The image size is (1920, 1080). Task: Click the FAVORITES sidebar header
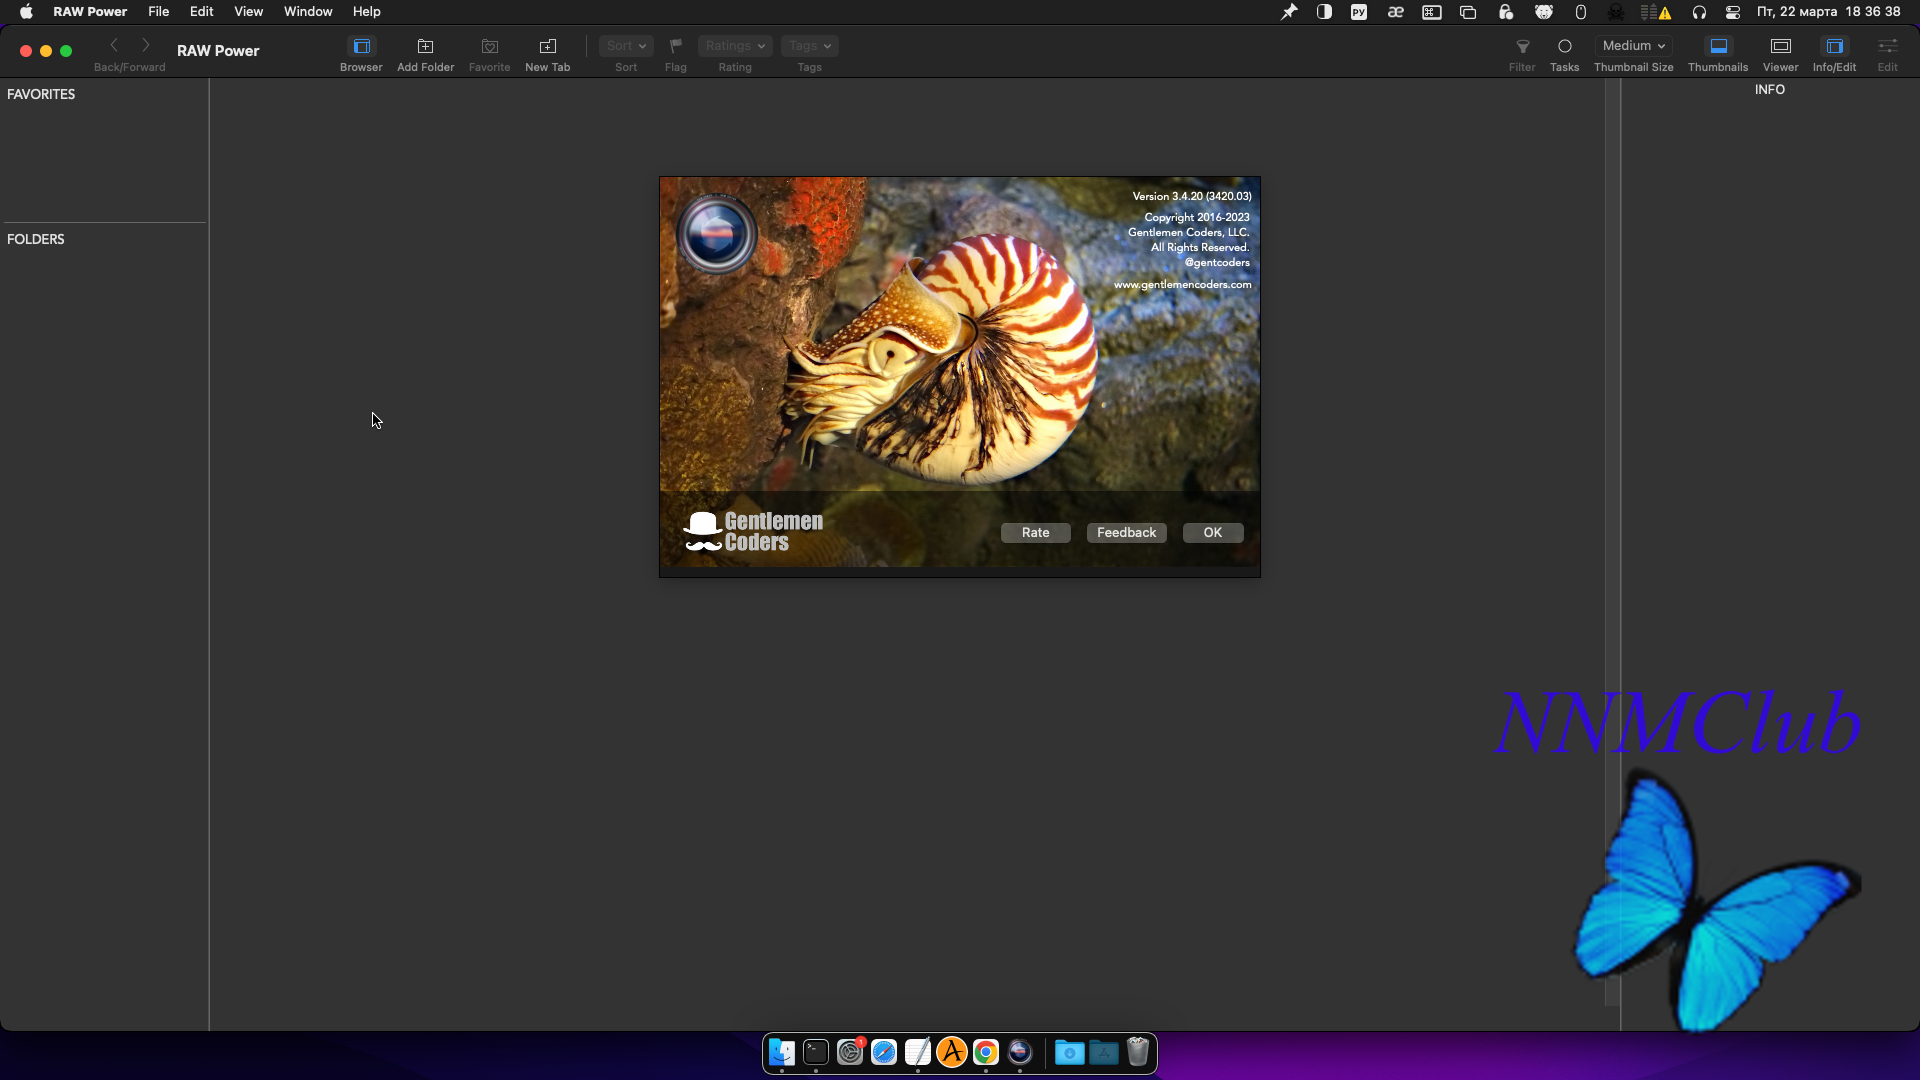41,94
